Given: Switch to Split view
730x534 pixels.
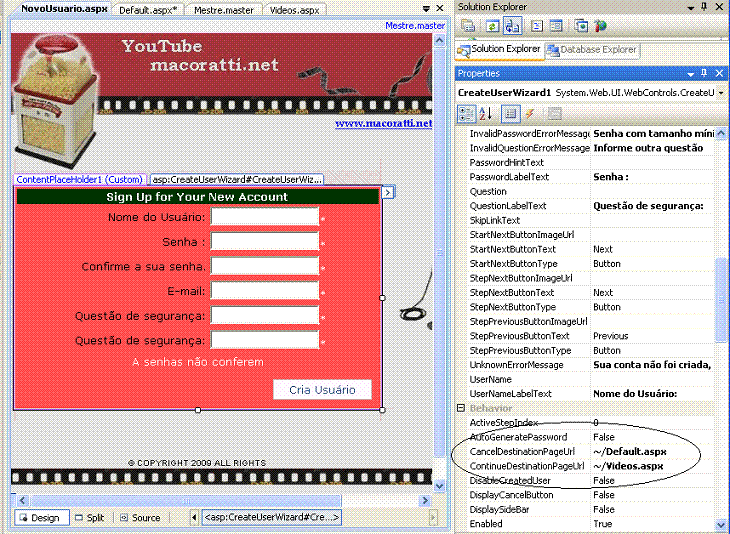Looking at the screenshot, I should (x=90, y=517).
